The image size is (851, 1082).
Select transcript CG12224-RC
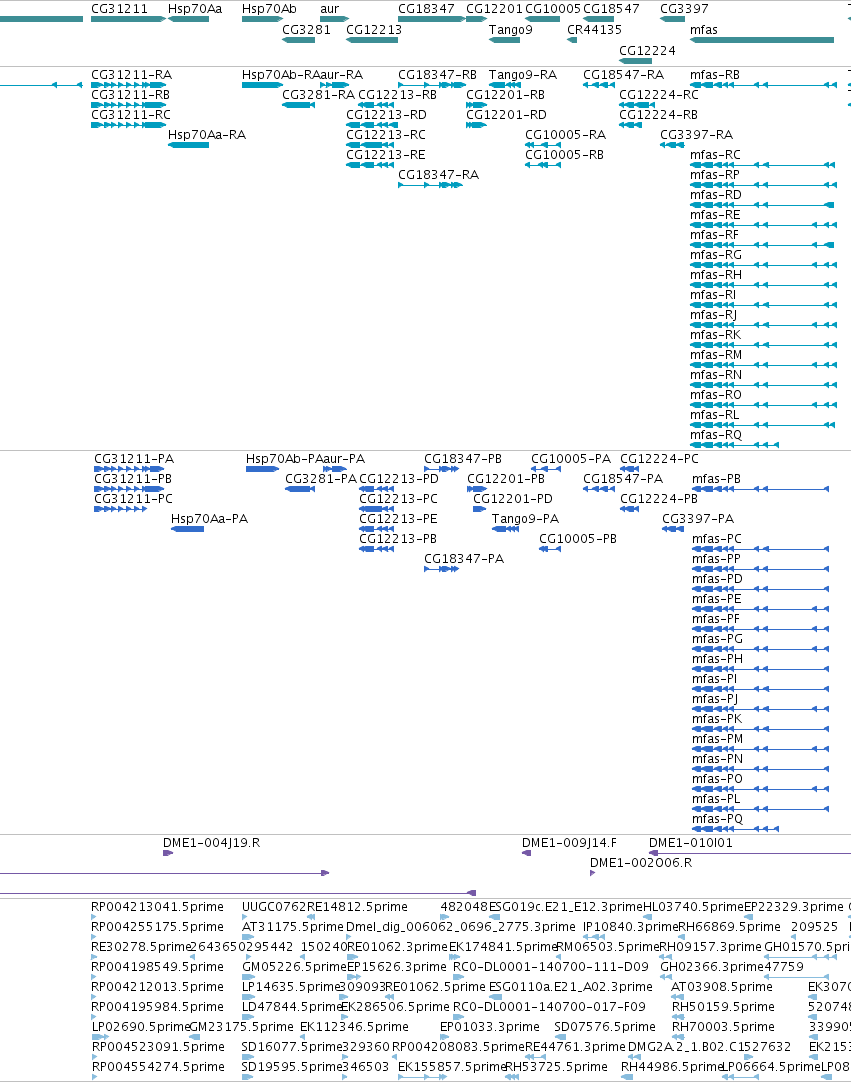coord(659,95)
